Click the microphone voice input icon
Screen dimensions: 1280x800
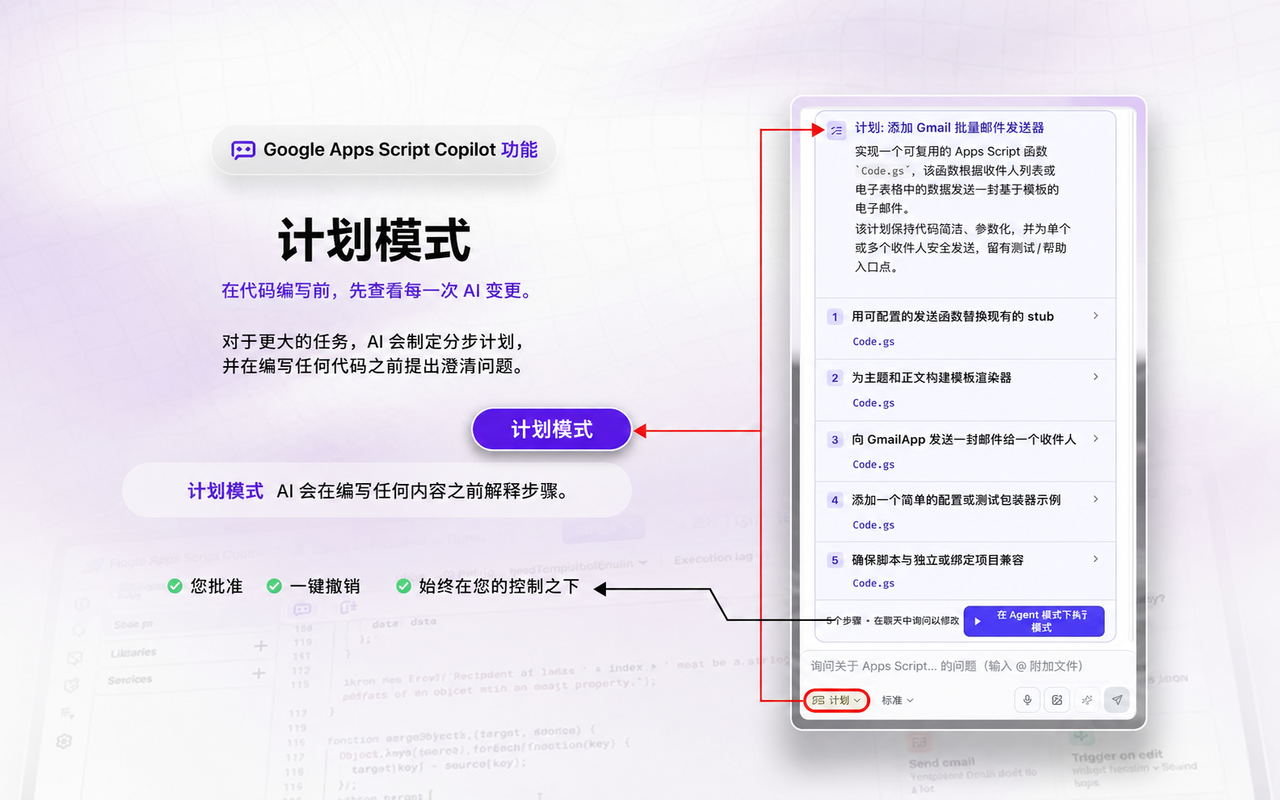[1027, 700]
